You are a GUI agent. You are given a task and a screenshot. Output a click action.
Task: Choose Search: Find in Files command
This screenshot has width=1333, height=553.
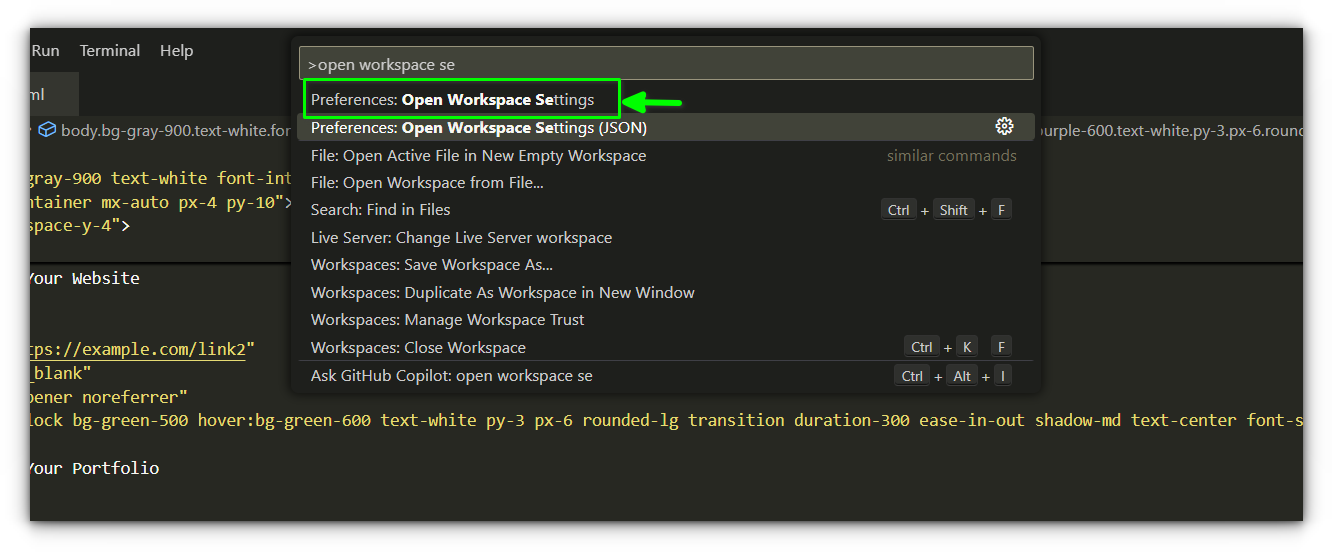pos(380,210)
